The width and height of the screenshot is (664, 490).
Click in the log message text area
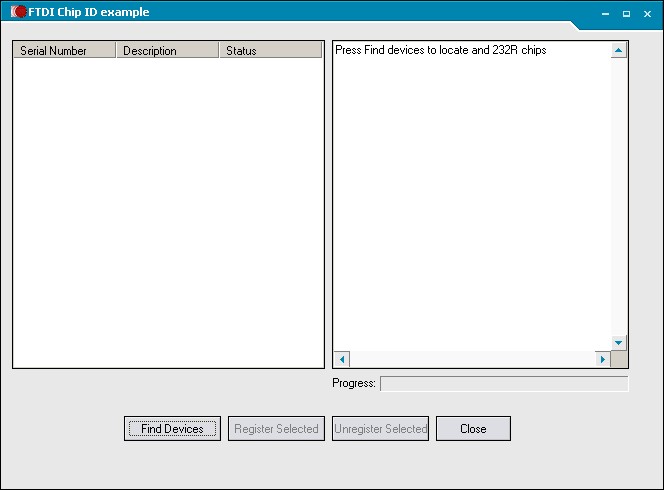(x=470, y=190)
